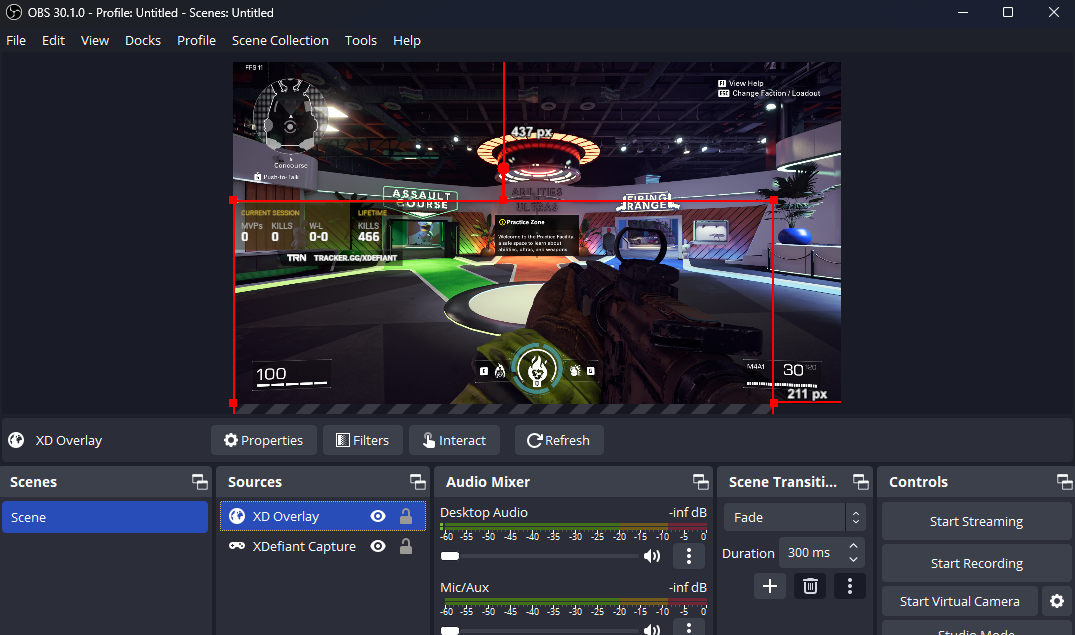Image resolution: width=1075 pixels, height=635 pixels.
Task: Click Start Recording
Action: coord(976,563)
